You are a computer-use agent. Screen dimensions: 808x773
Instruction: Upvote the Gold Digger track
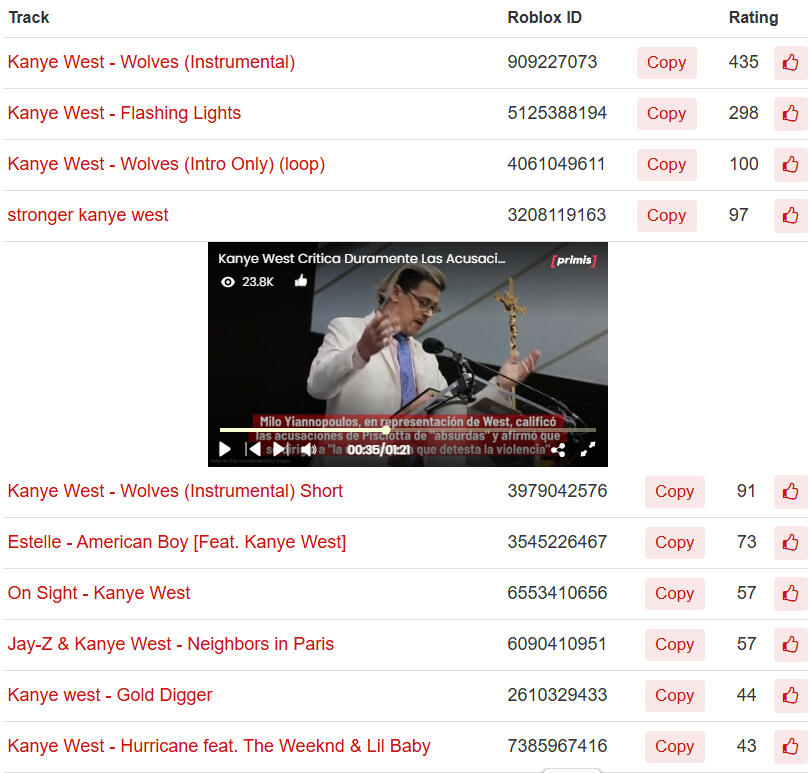coord(790,695)
